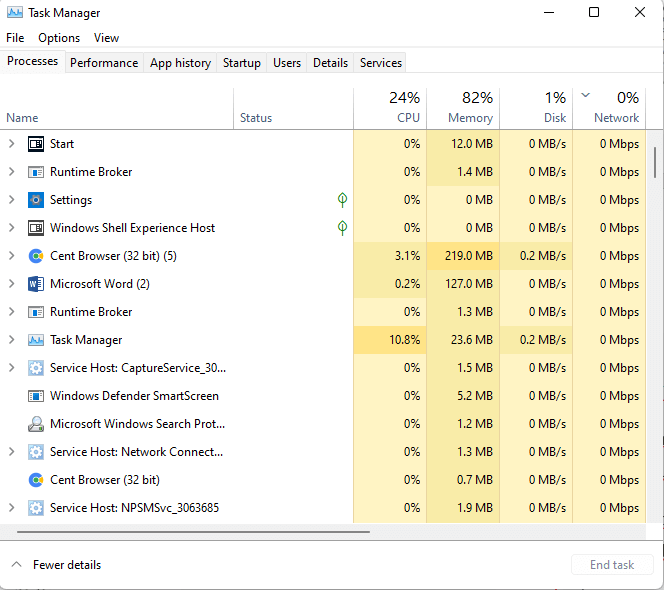This screenshot has height=590, width=664.
Task: Click the Cent Browser process group icon
Action: click(36, 256)
